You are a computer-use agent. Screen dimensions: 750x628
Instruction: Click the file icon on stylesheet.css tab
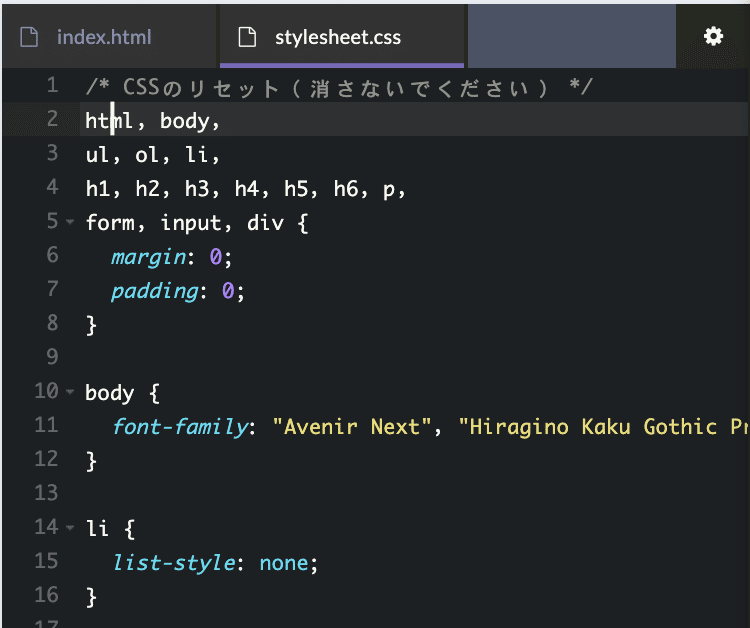pyautogui.click(x=247, y=37)
